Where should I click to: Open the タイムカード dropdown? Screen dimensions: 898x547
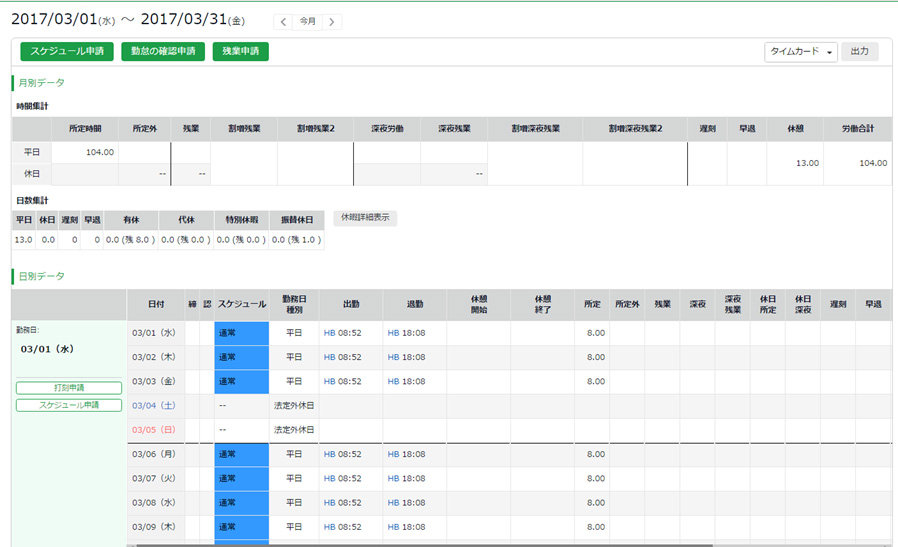[801, 52]
